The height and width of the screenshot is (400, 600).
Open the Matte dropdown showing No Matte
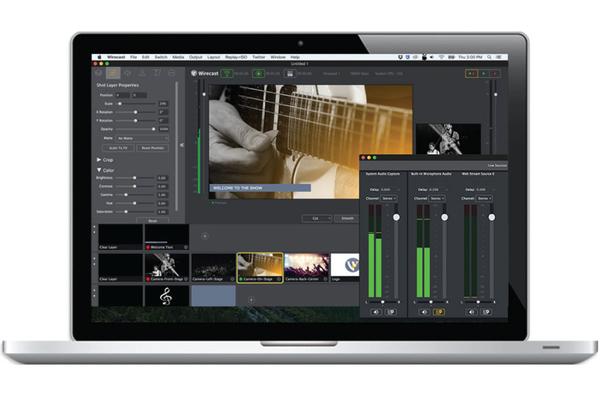point(142,138)
